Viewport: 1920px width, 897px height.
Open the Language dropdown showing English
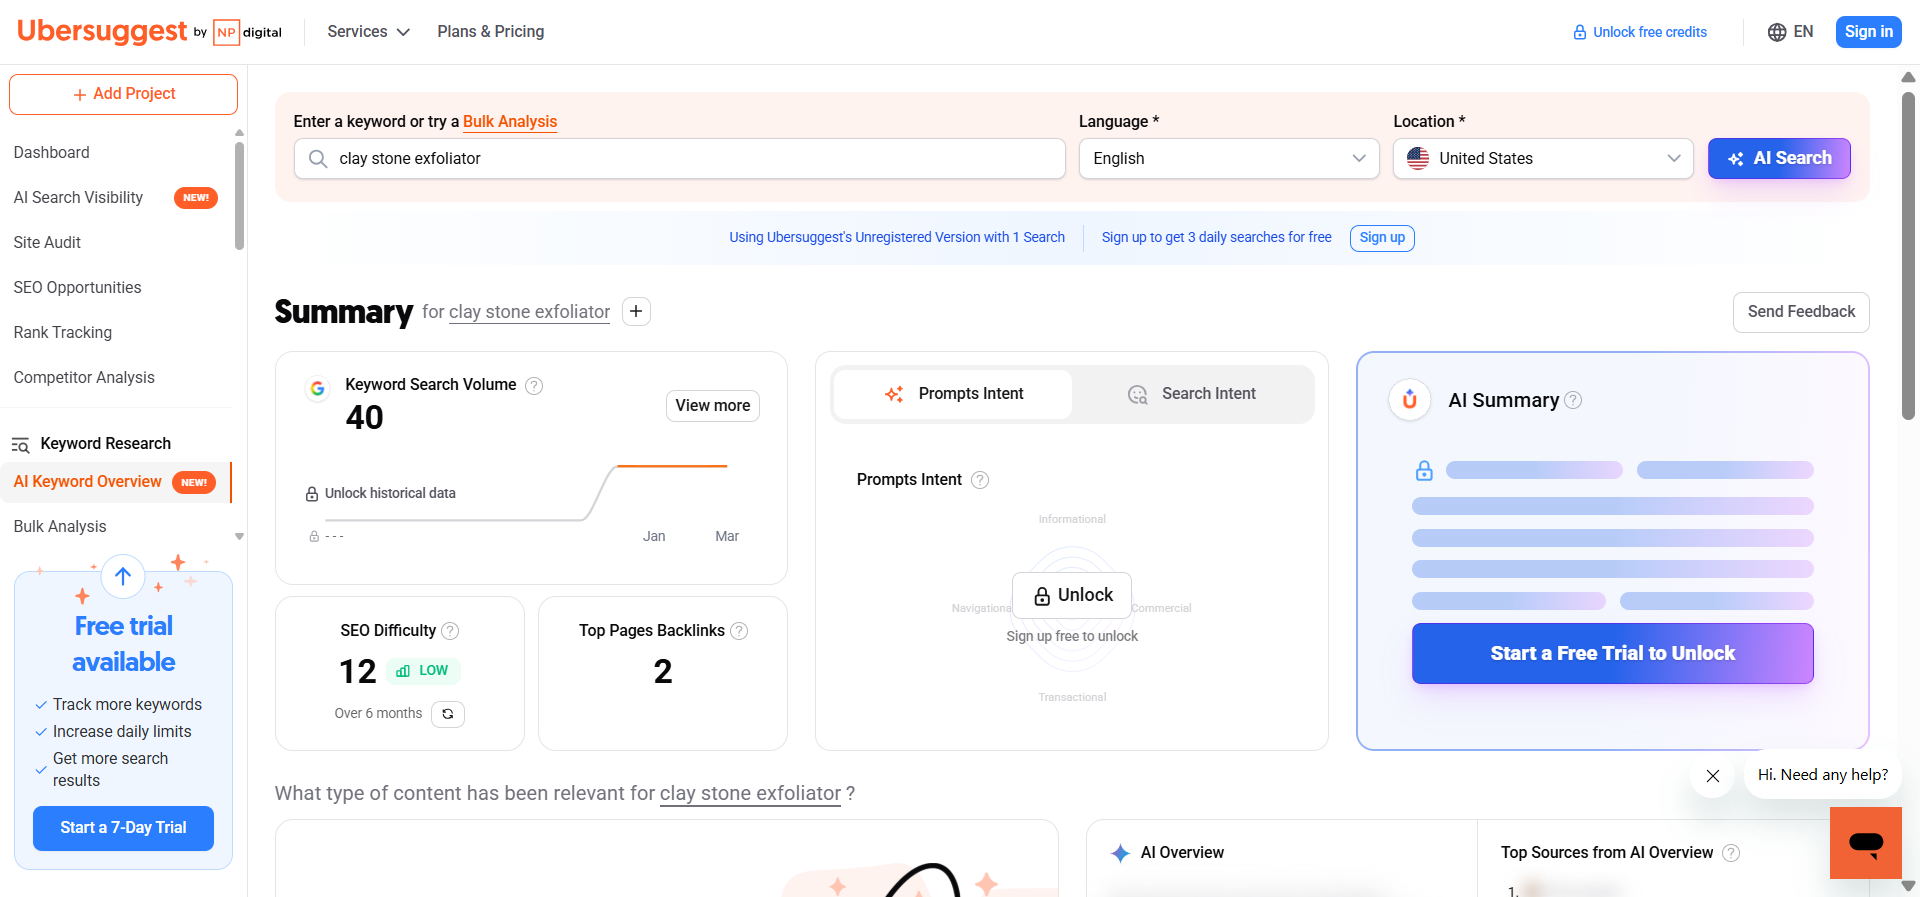click(x=1229, y=159)
